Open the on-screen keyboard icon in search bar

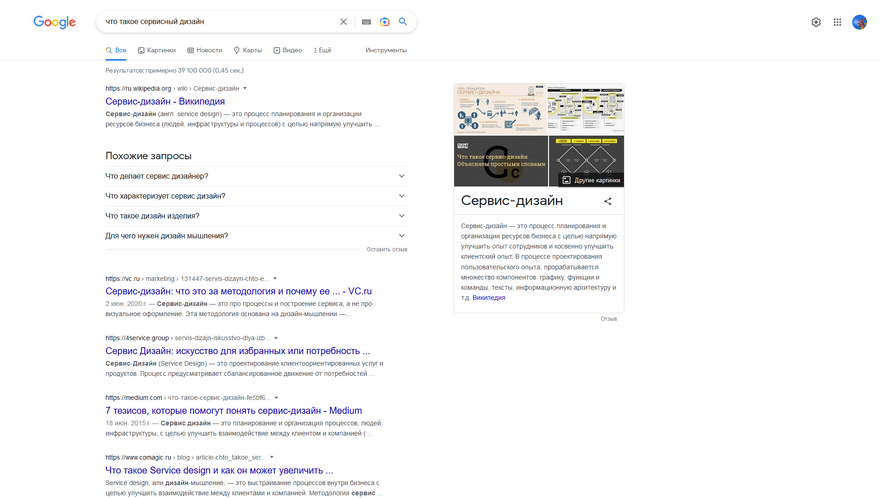pyautogui.click(x=366, y=22)
